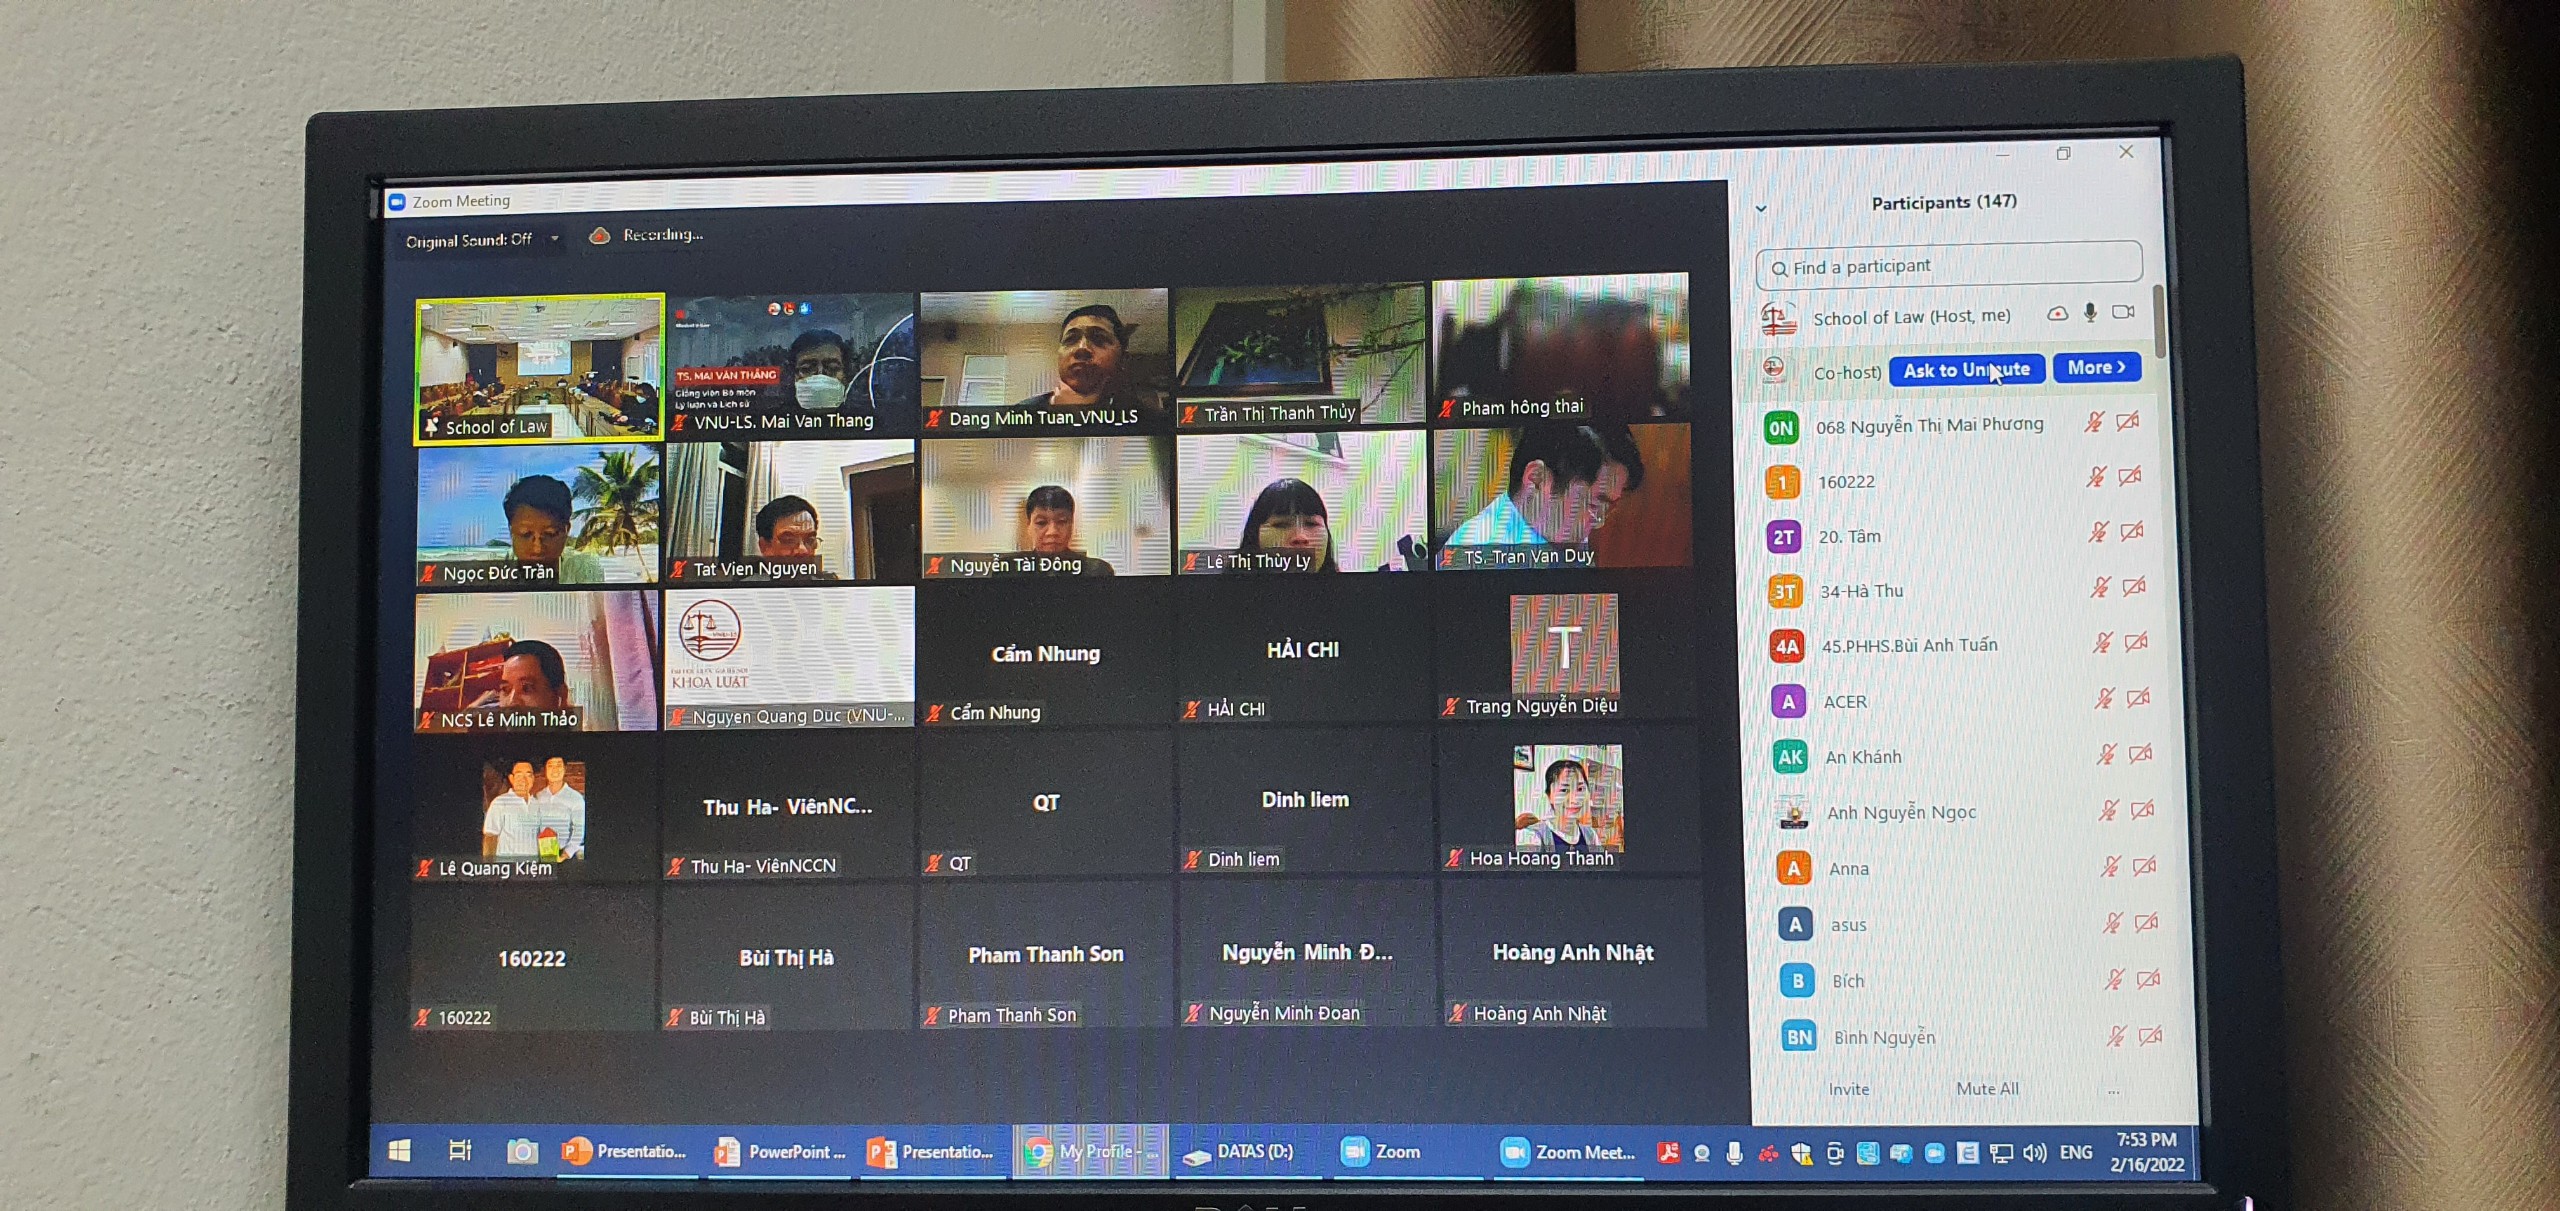Click Mute All button

1986,1089
